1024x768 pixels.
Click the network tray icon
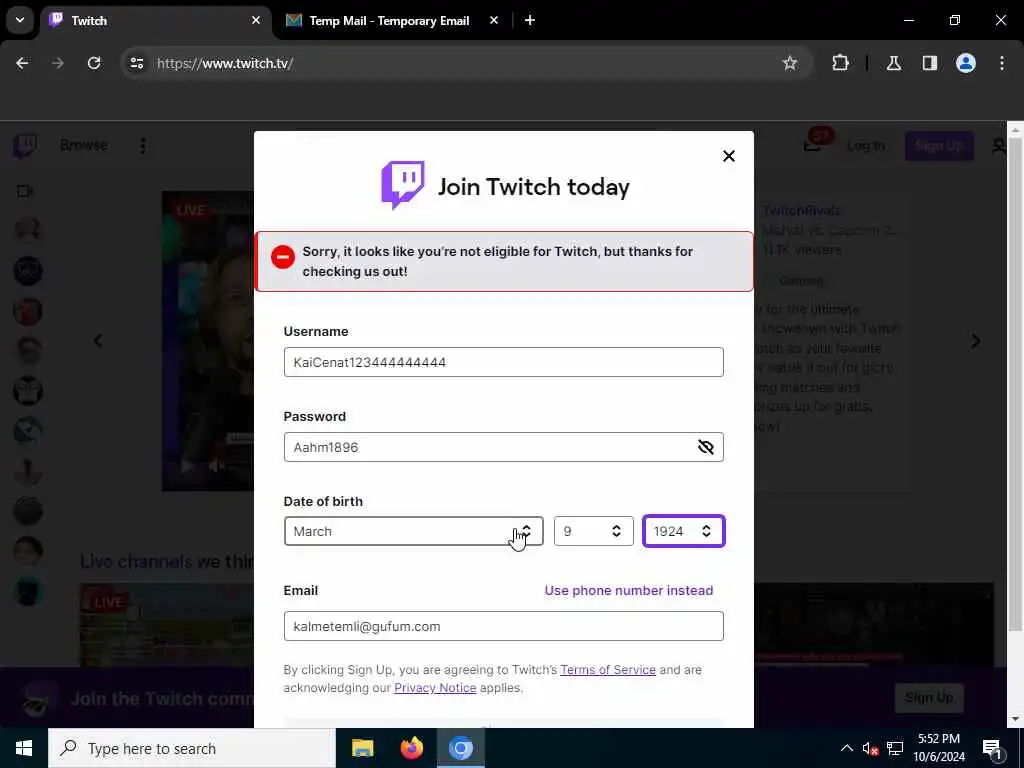tap(895, 748)
